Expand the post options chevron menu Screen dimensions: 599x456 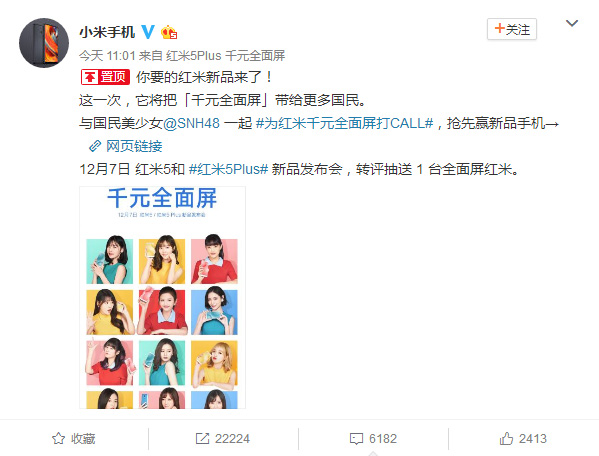[x=571, y=23]
